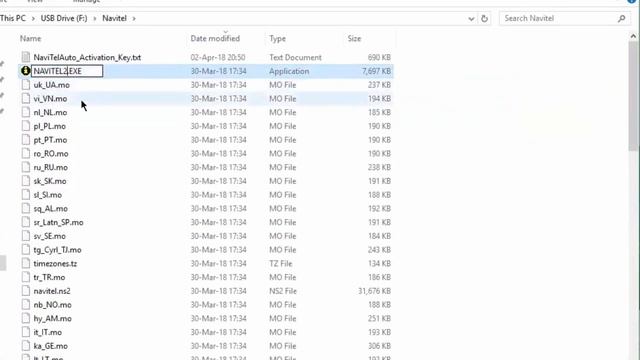Select the vi_VN.mo file icon
Image resolution: width=640 pixels, height=360 pixels.
tap(26, 98)
